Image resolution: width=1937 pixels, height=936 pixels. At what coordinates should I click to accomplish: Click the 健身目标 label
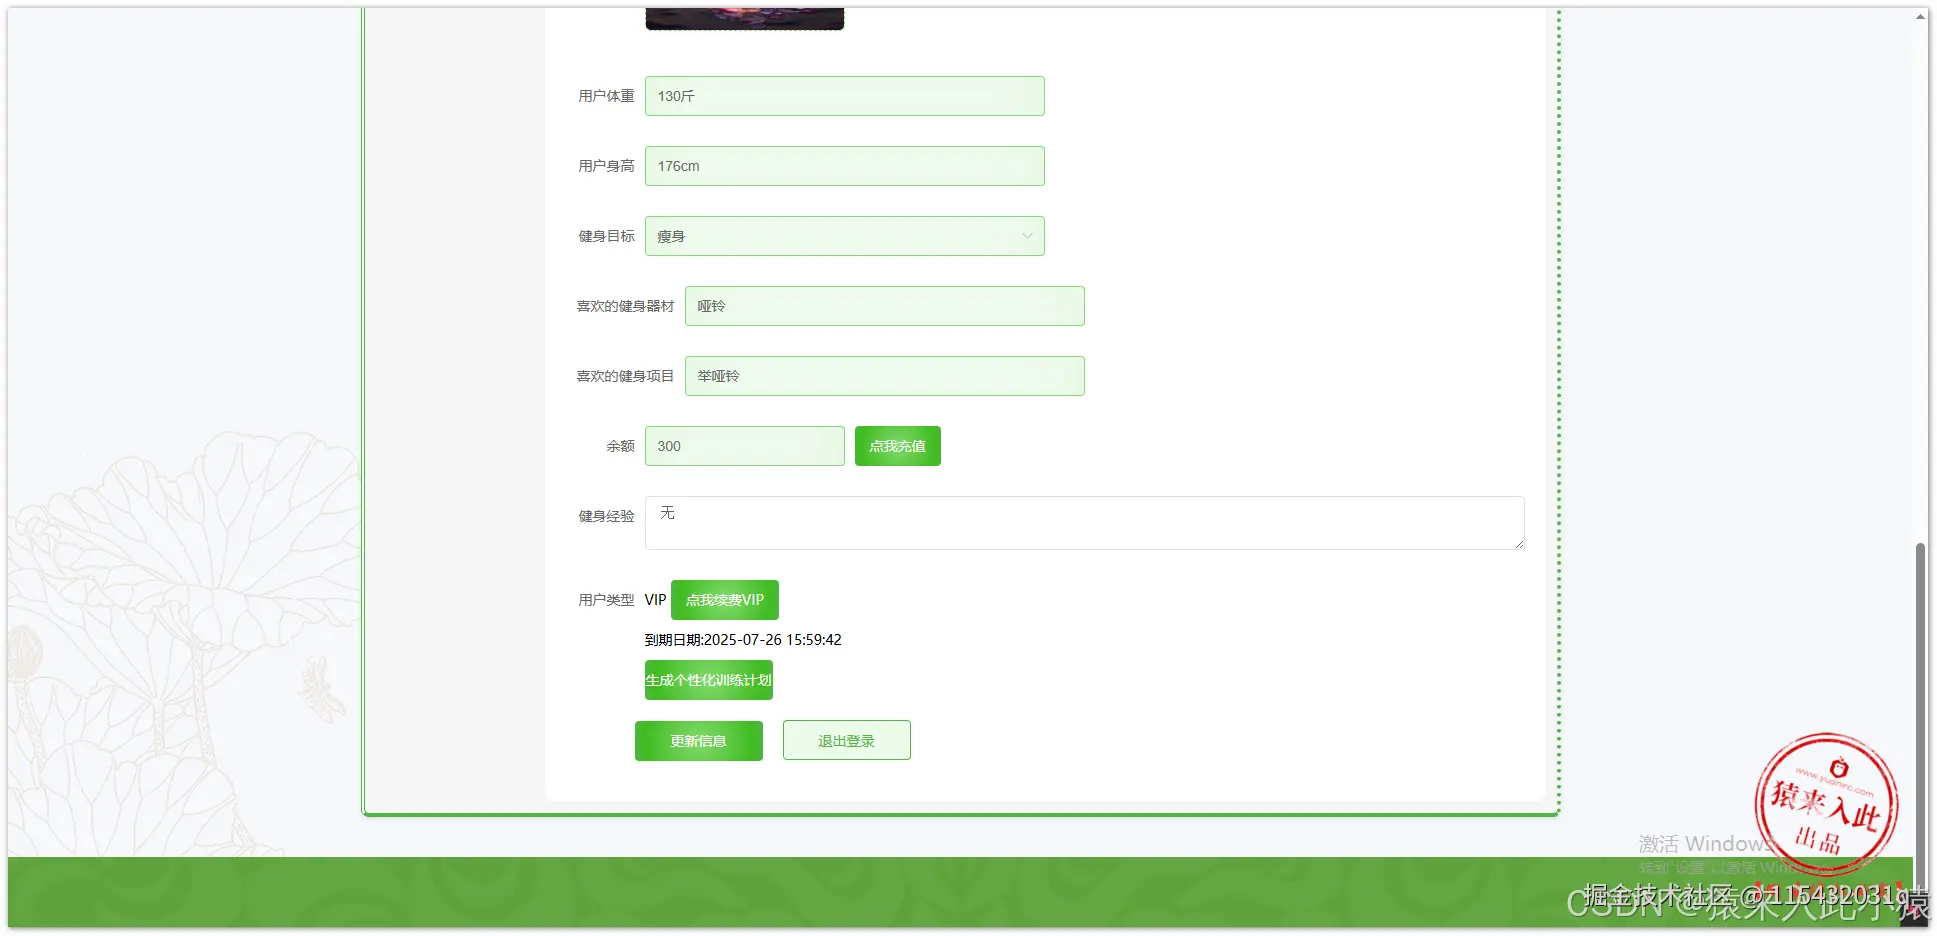(606, 236)
